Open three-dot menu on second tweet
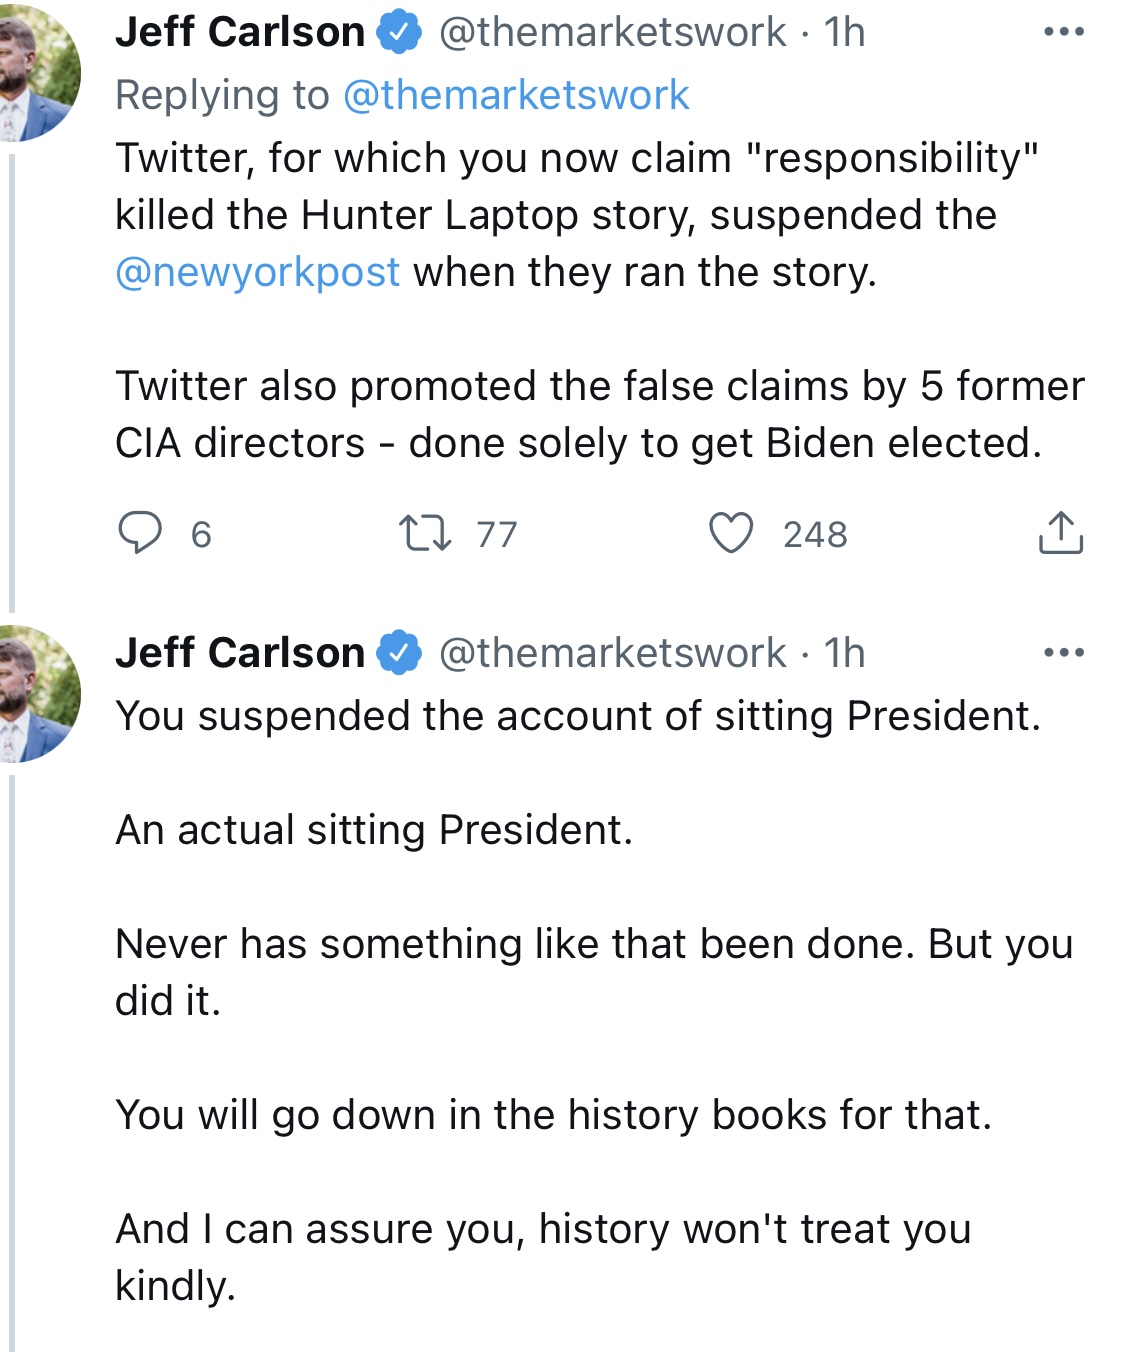1137x1352 pixels. click(1063, 653)
